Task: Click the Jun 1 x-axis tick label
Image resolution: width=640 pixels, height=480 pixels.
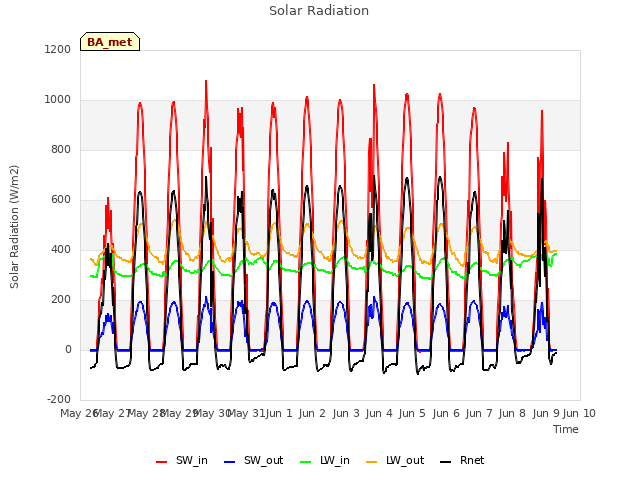Action: click(x=279, y=413)
